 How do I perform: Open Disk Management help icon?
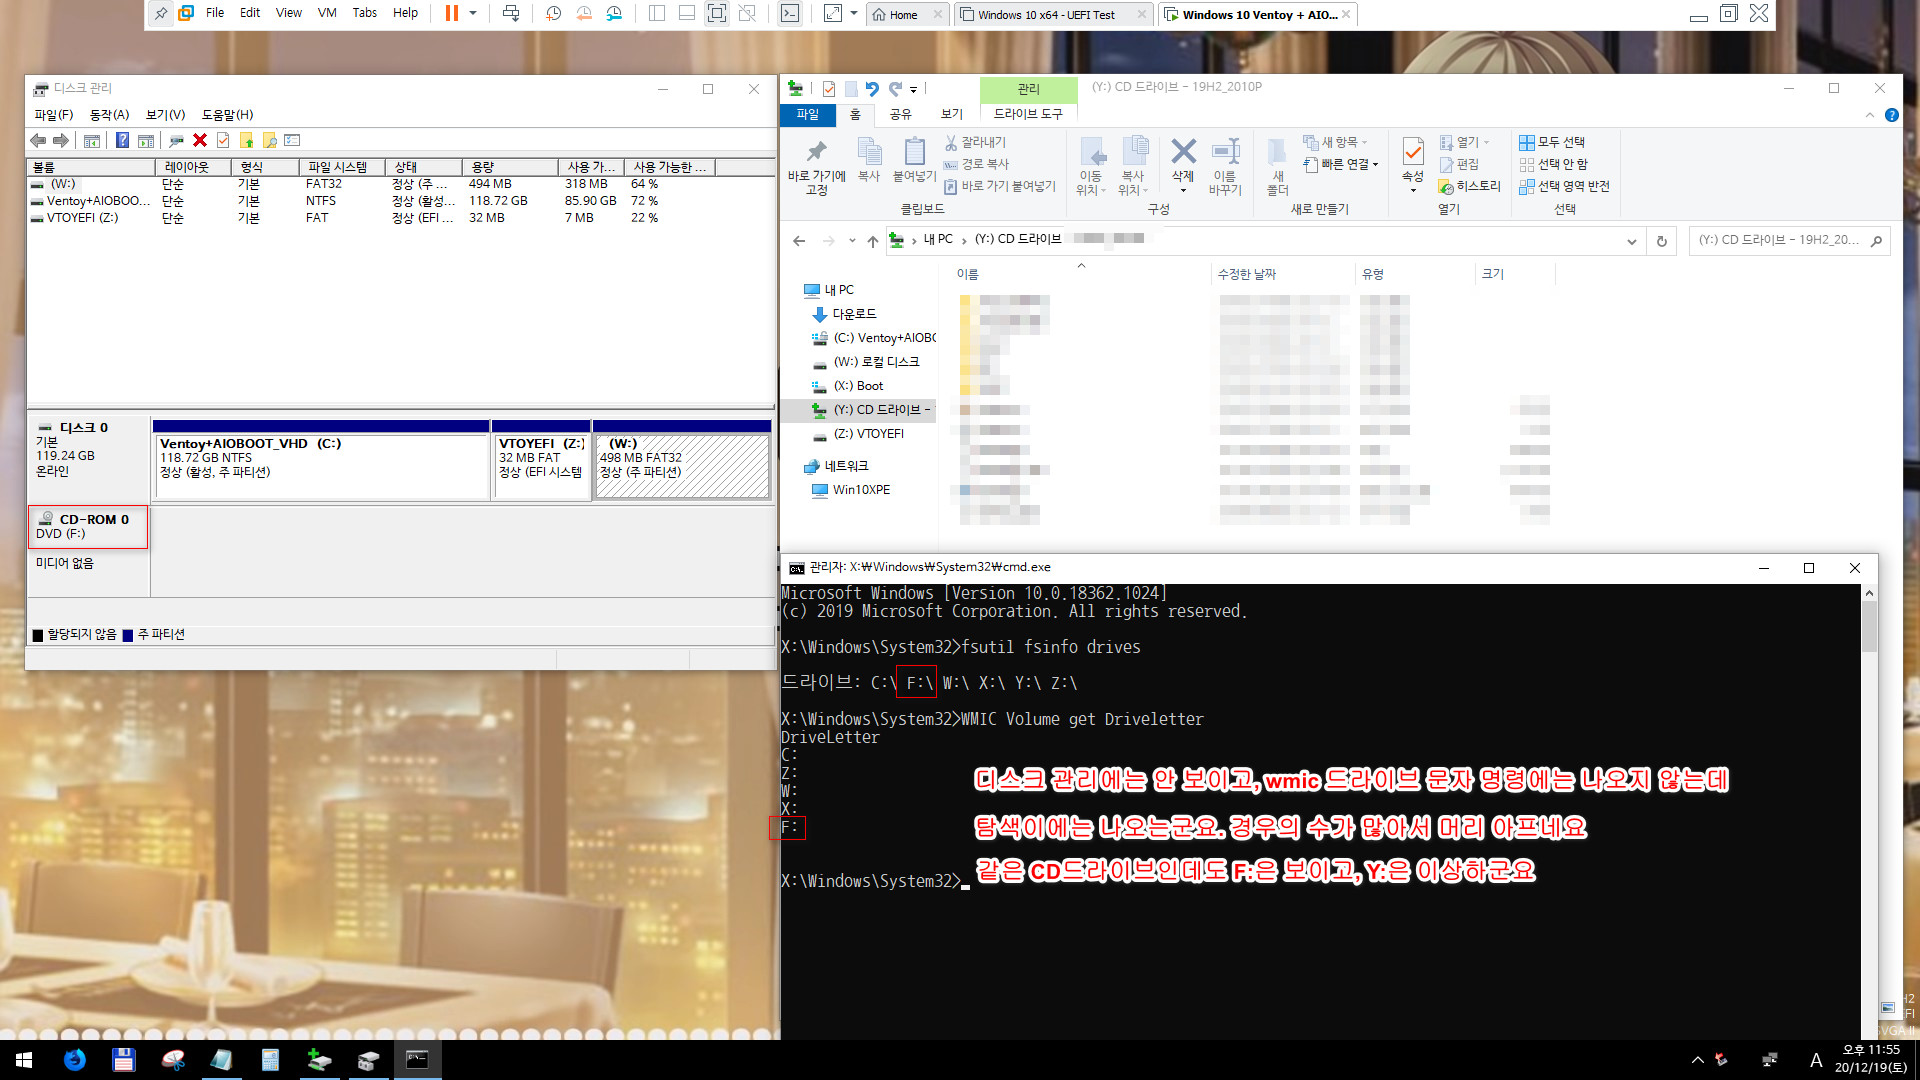[x=122, y=141]
